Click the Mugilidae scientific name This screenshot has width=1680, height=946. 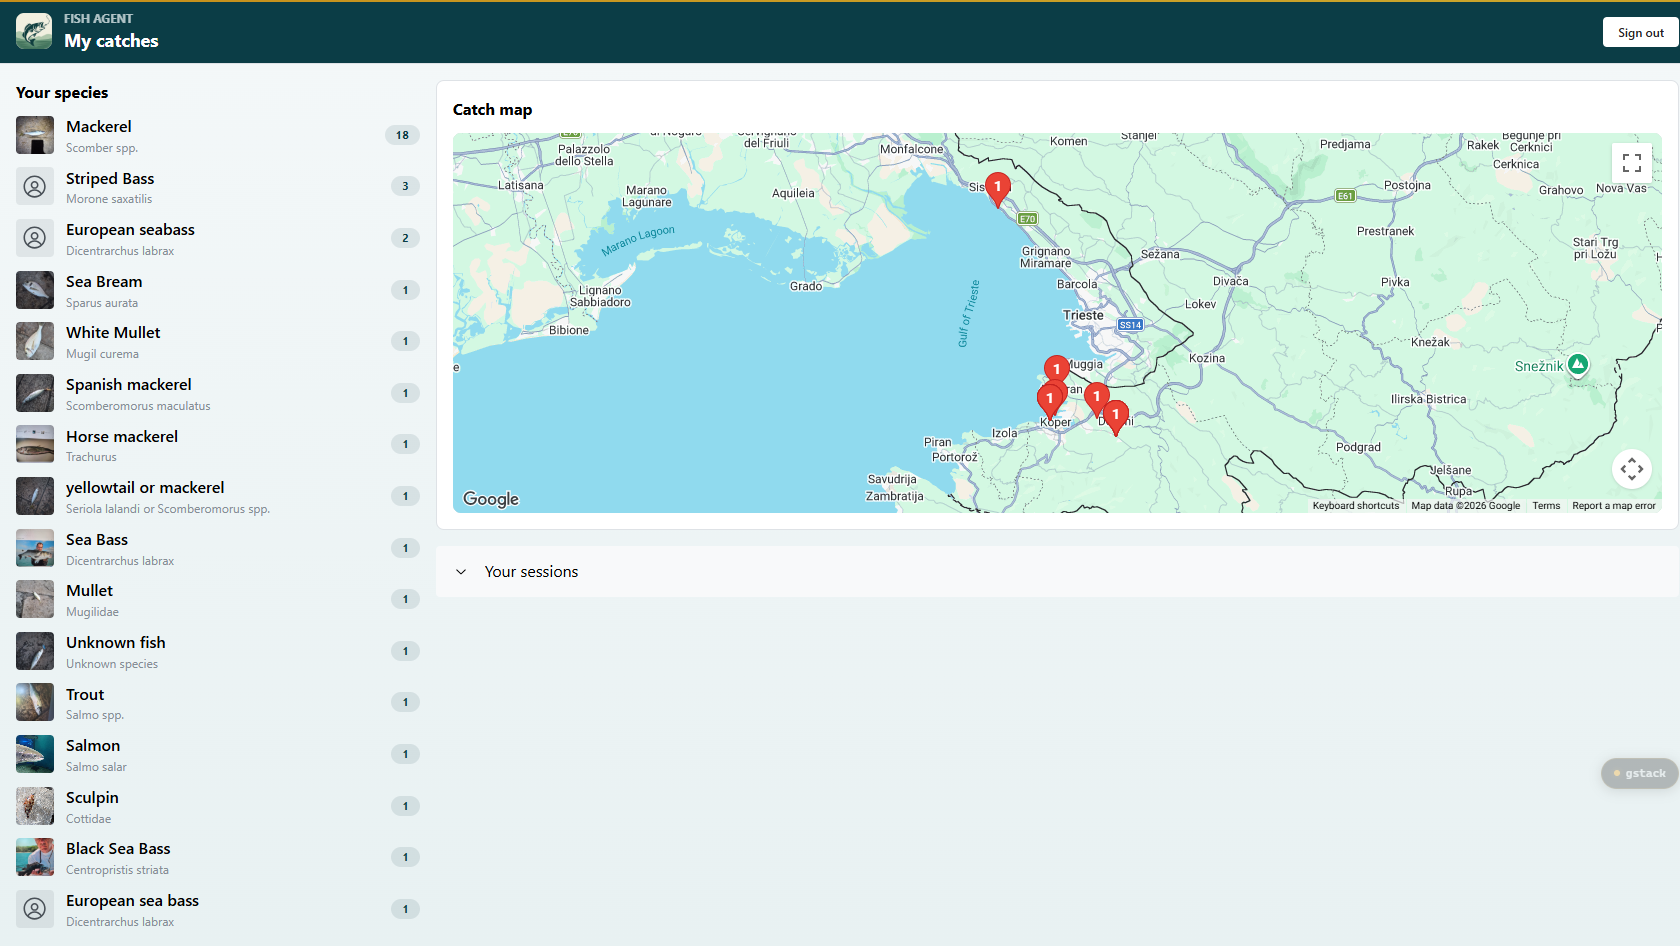[92, 612]
